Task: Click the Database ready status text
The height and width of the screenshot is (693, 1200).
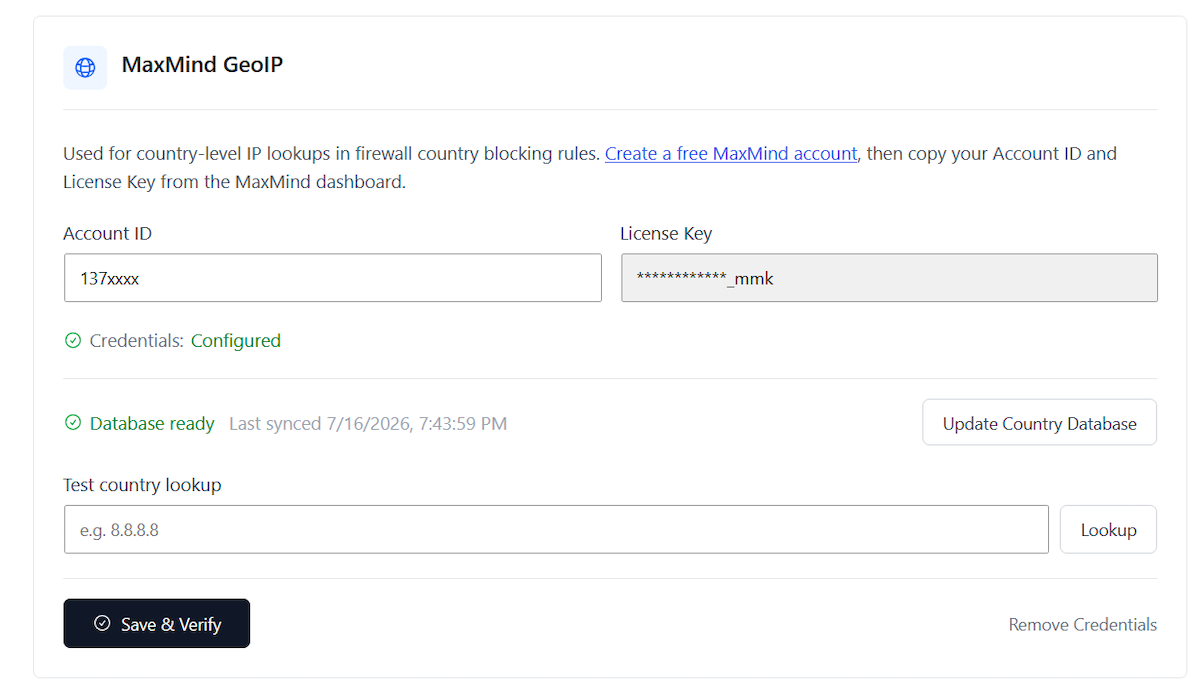Action: click(x=152, y=424)
